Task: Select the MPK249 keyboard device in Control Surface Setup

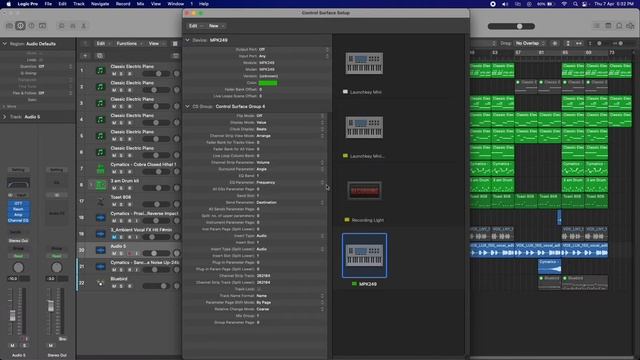Action: coord(364,256)
